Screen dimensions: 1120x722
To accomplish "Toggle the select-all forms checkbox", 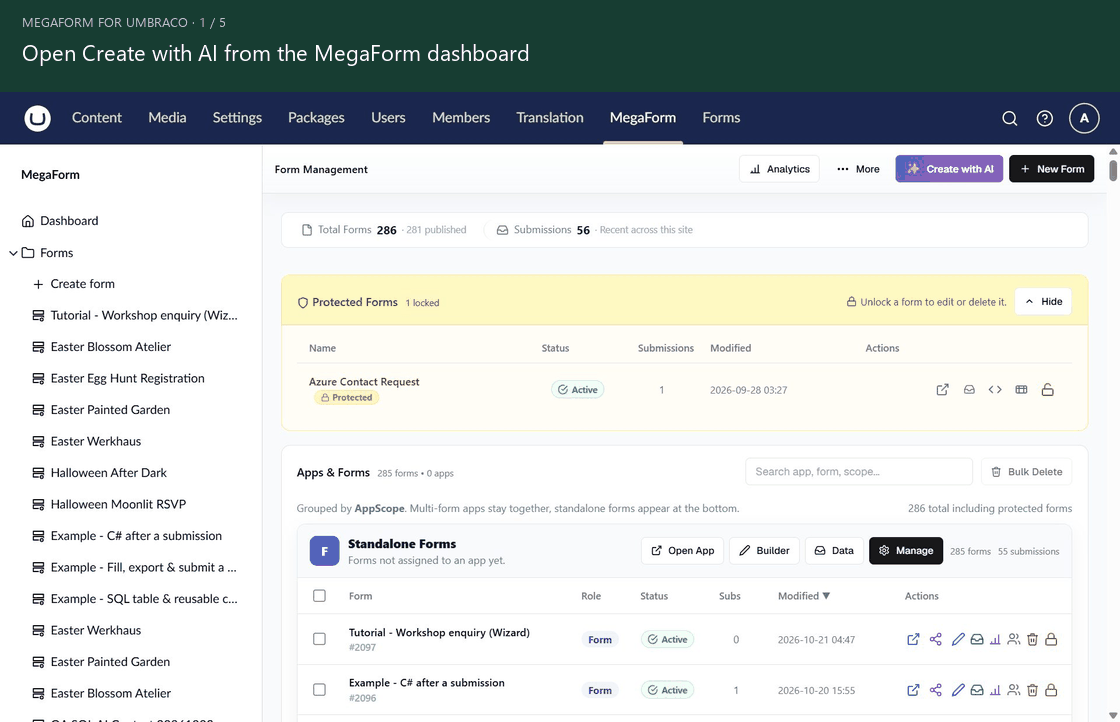I will point(319,596).
